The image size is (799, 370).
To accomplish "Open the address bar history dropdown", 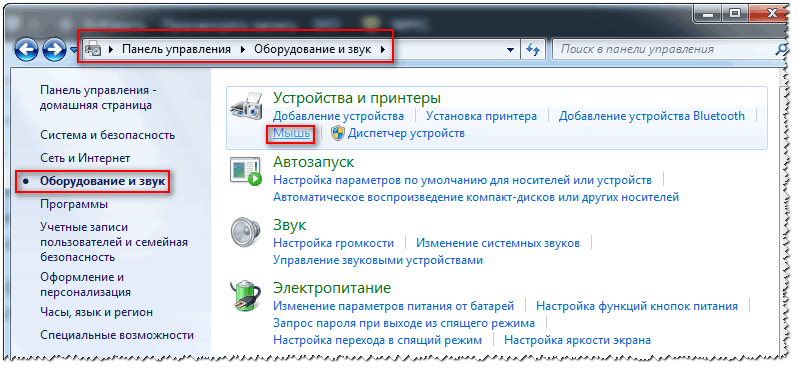I will coord(511,50).
